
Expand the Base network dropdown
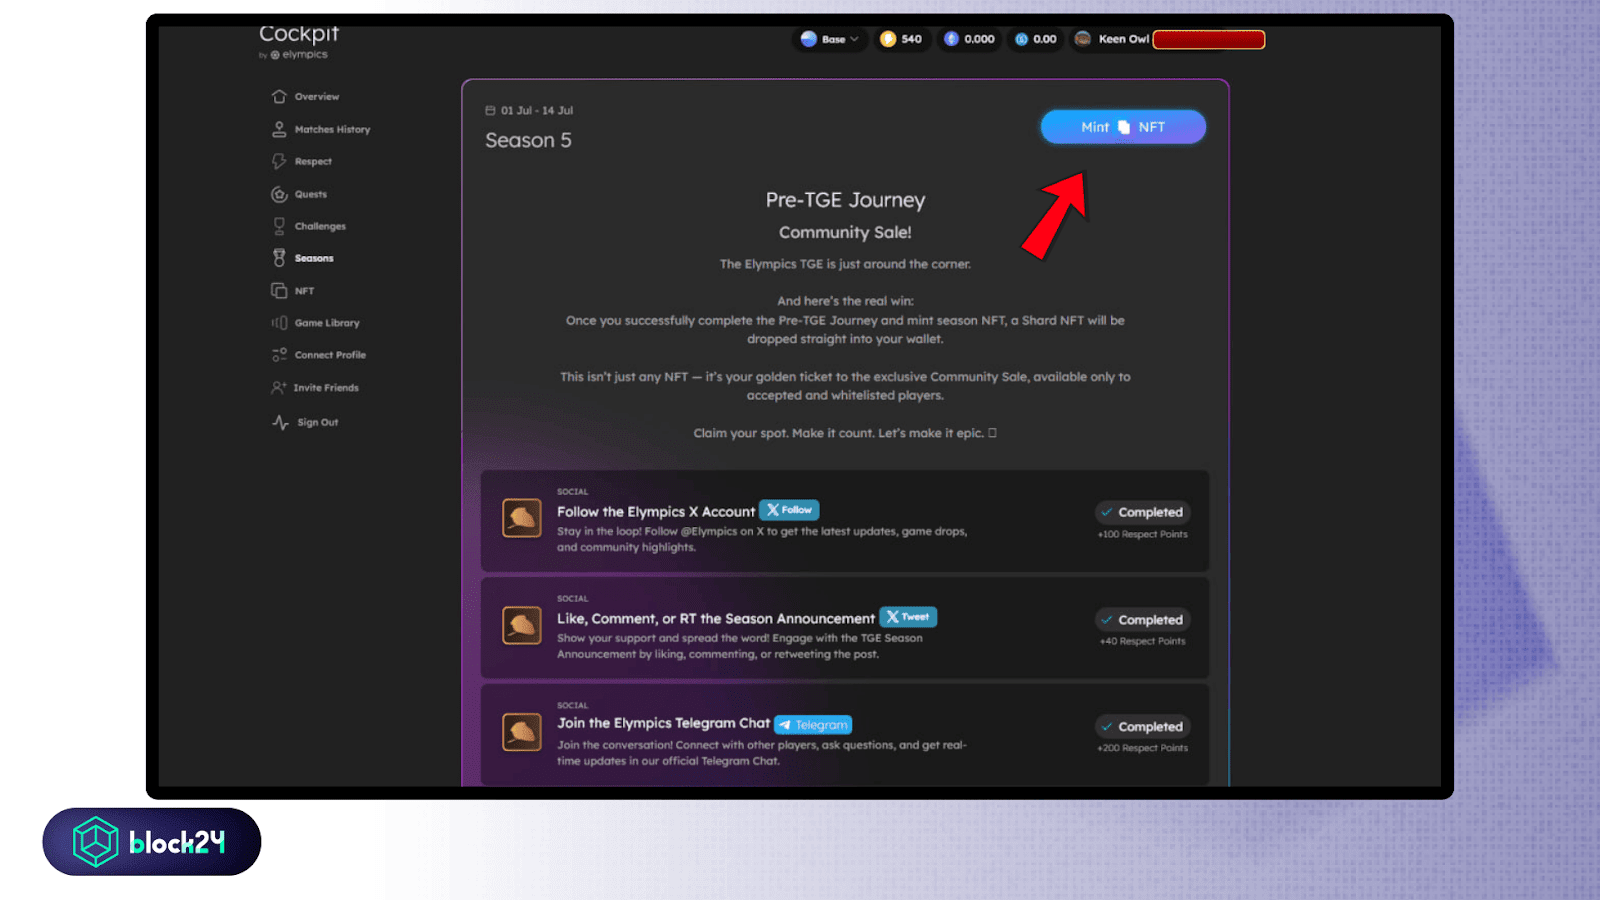point(830,39)
